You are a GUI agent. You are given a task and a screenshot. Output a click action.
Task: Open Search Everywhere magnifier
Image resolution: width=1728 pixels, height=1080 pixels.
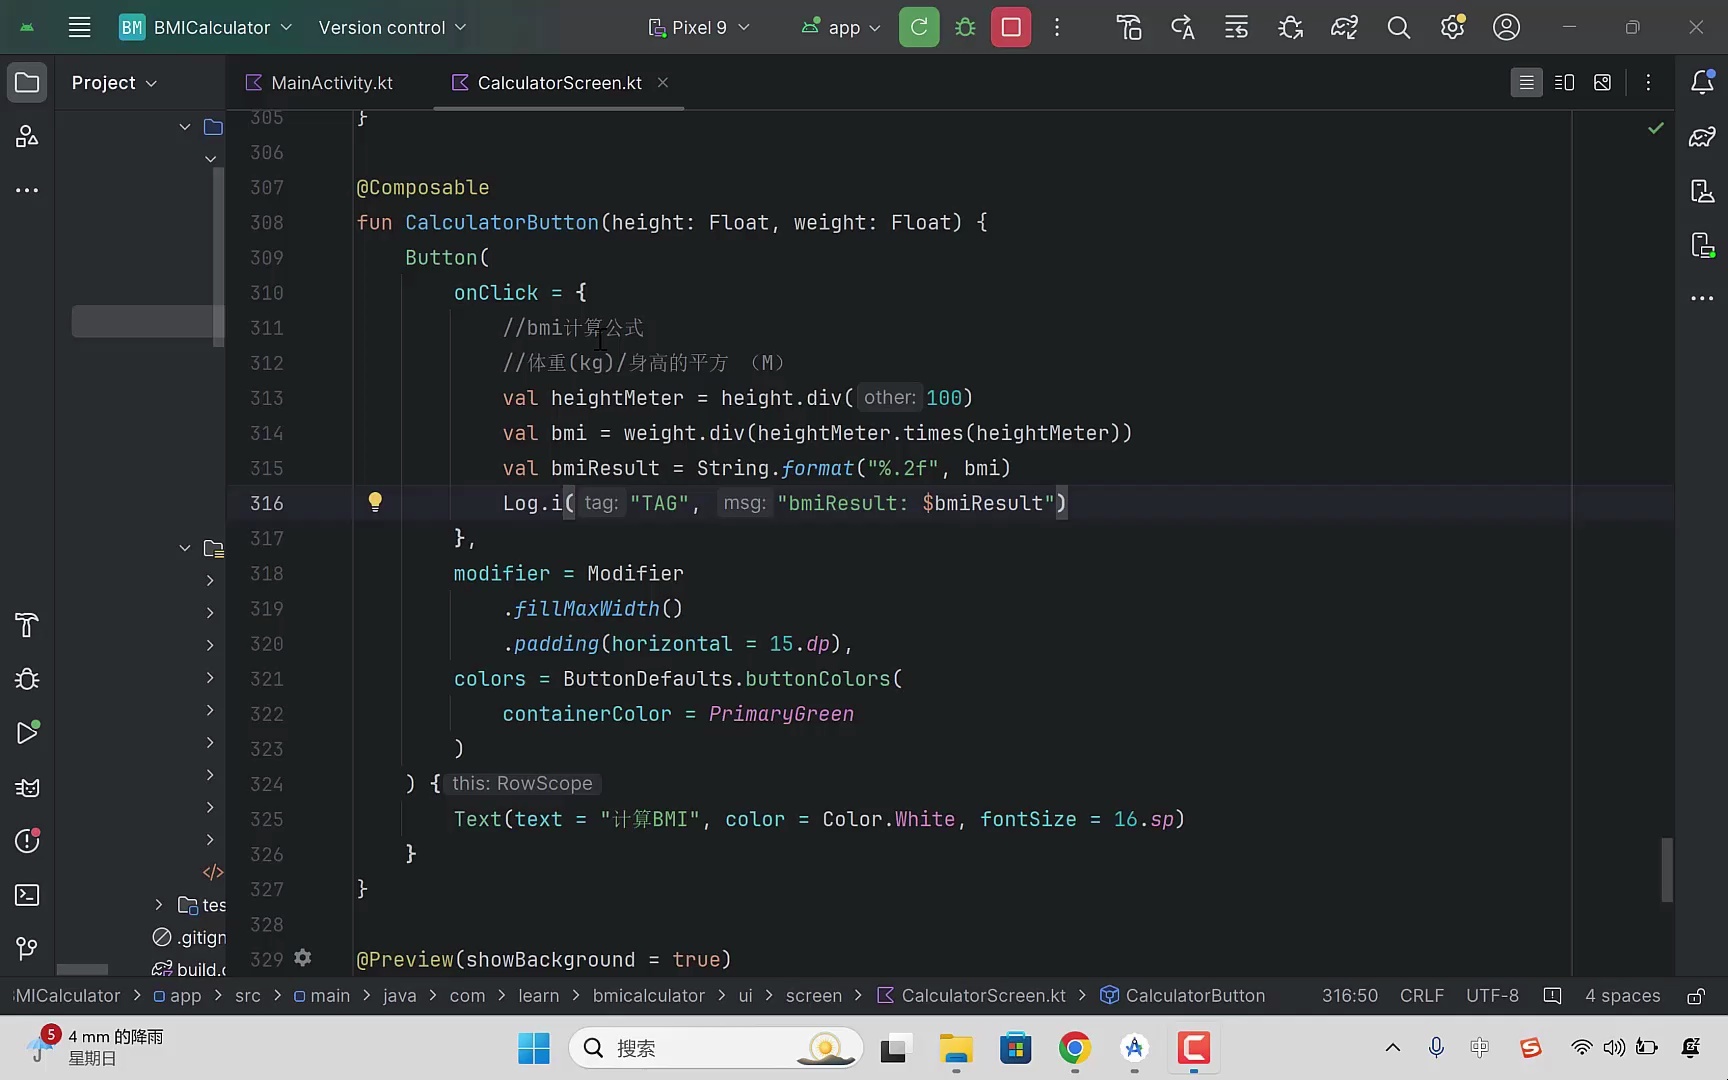point(1398,27)
